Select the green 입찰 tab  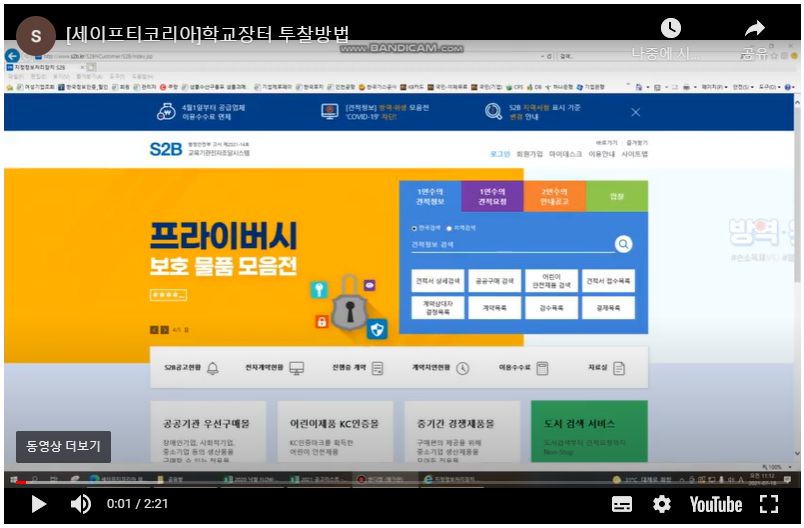(617, 196)
